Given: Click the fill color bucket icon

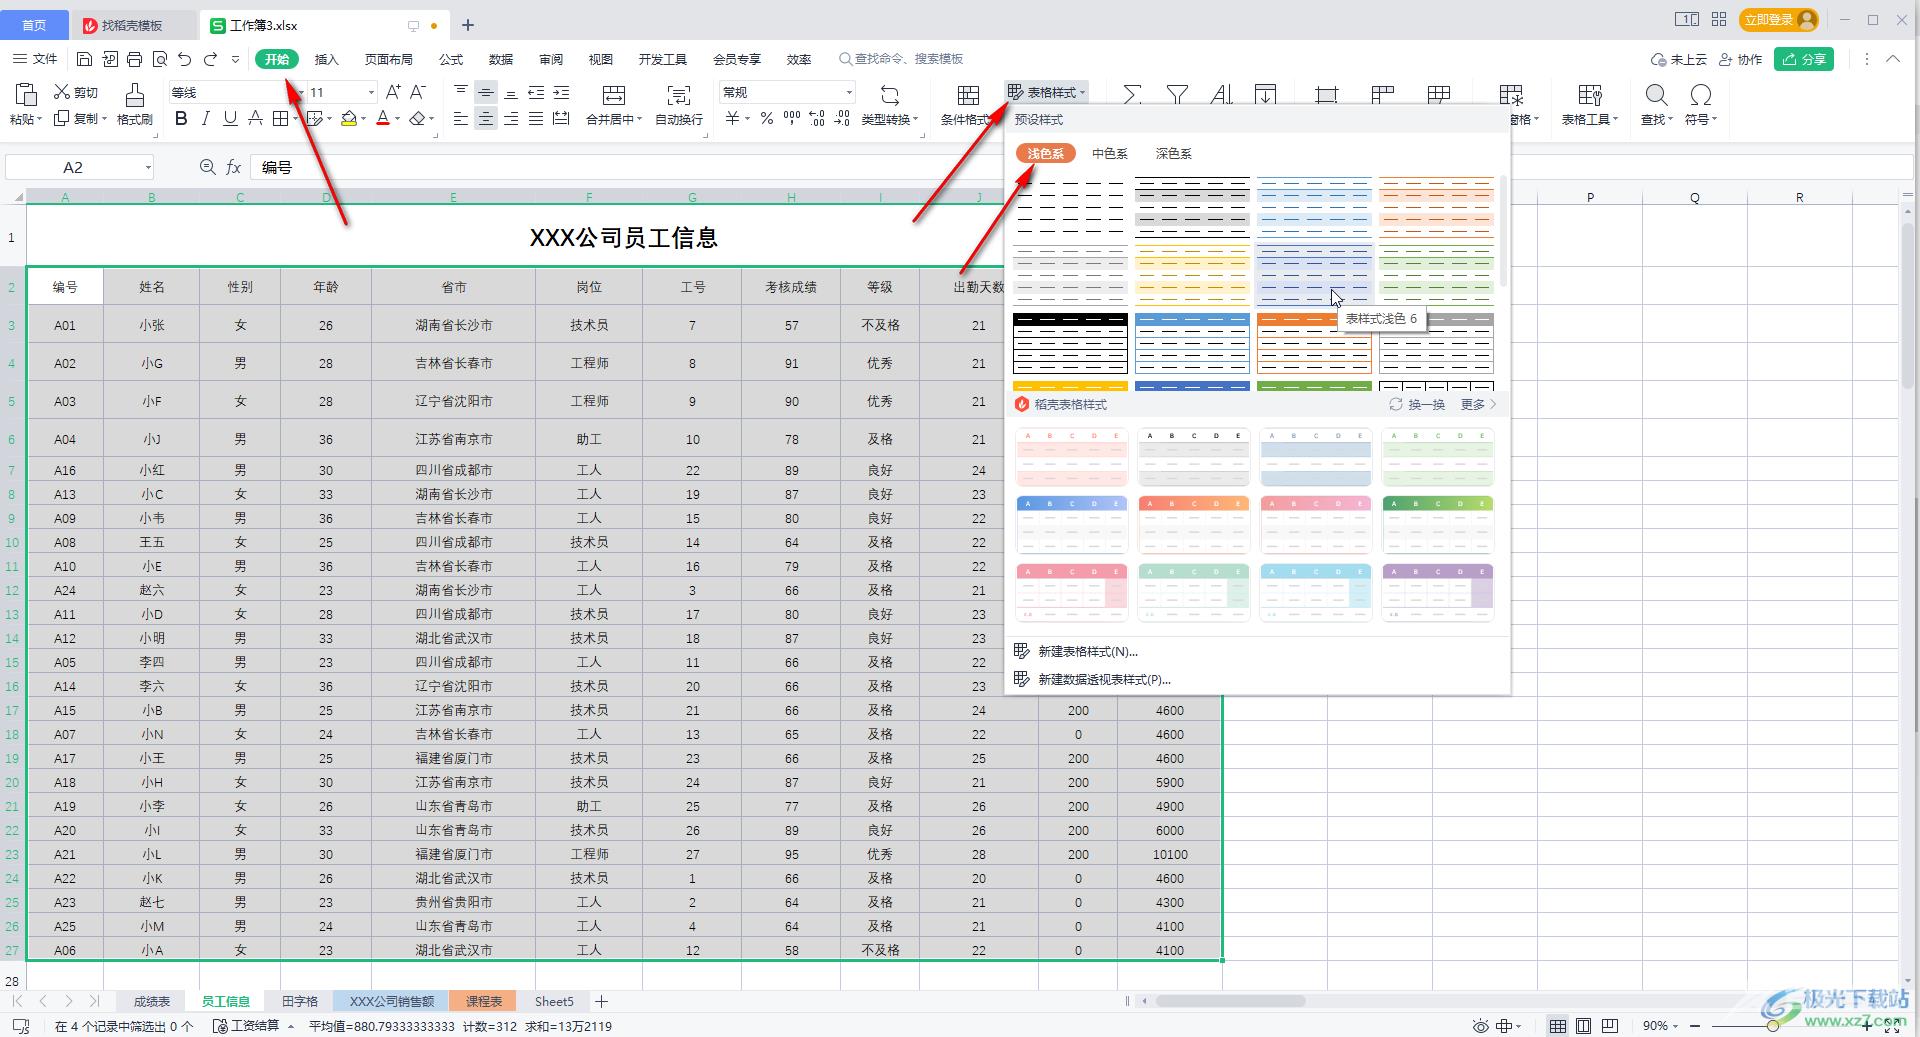Looking at the screenshot, I should point(348,119).
